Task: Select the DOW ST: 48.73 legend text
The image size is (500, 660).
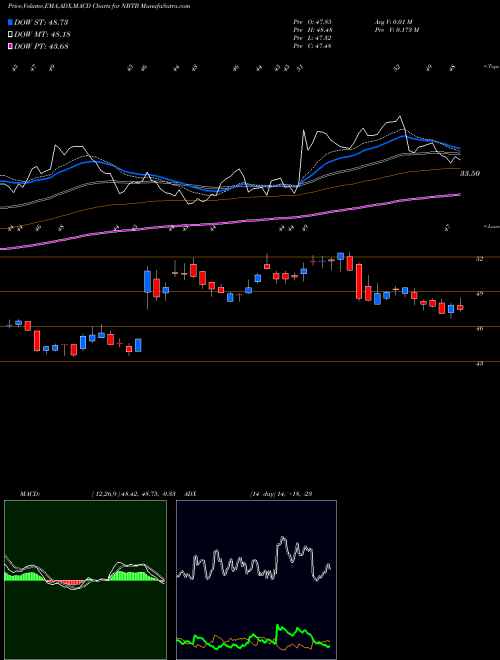Action: pos(41,22)
